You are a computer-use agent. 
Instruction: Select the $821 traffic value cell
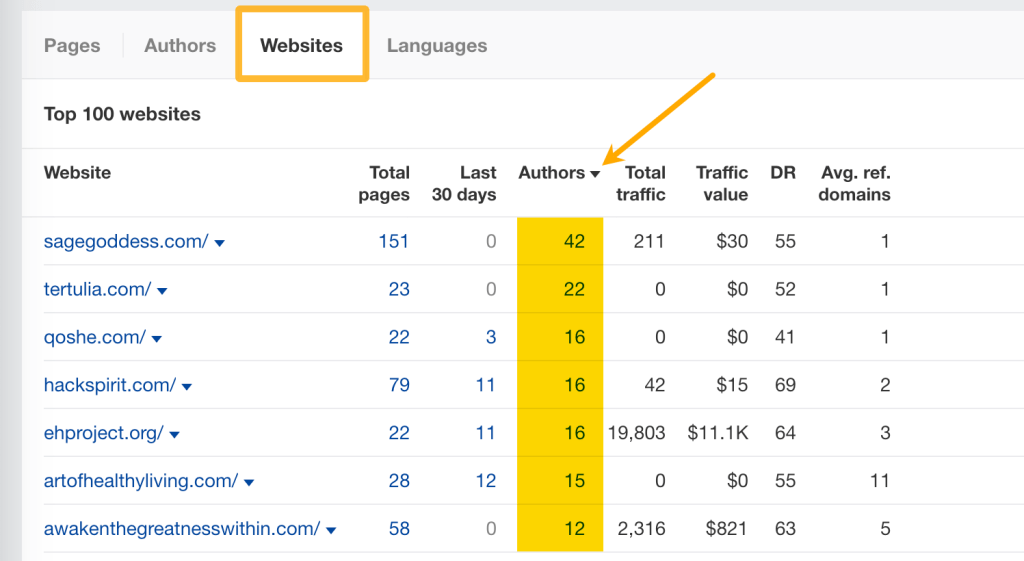click(x=726, y=528)
